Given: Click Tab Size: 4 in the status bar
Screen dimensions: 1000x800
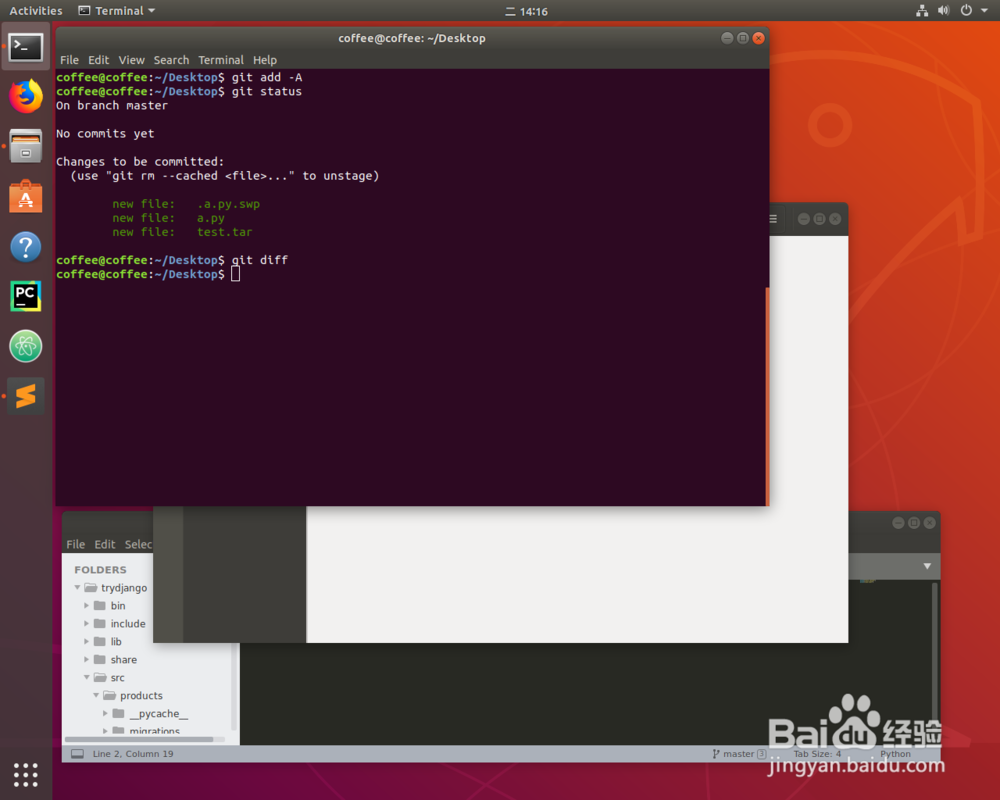Looking at the screenshot, I should tap(817, 754).
